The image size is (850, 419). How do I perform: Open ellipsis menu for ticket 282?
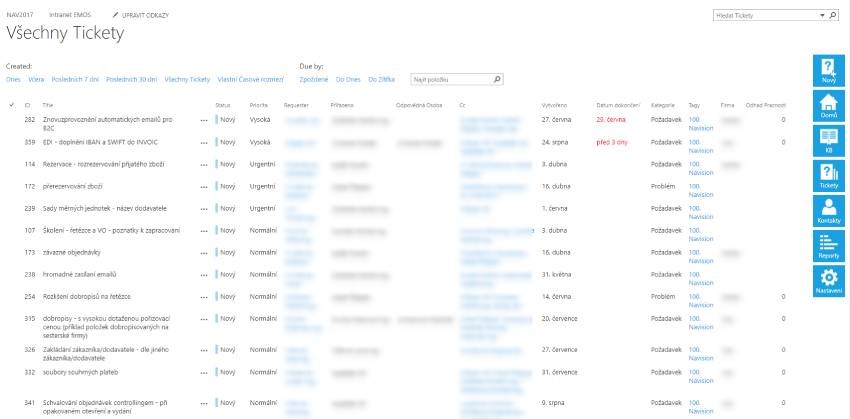[x=204, y=120]
